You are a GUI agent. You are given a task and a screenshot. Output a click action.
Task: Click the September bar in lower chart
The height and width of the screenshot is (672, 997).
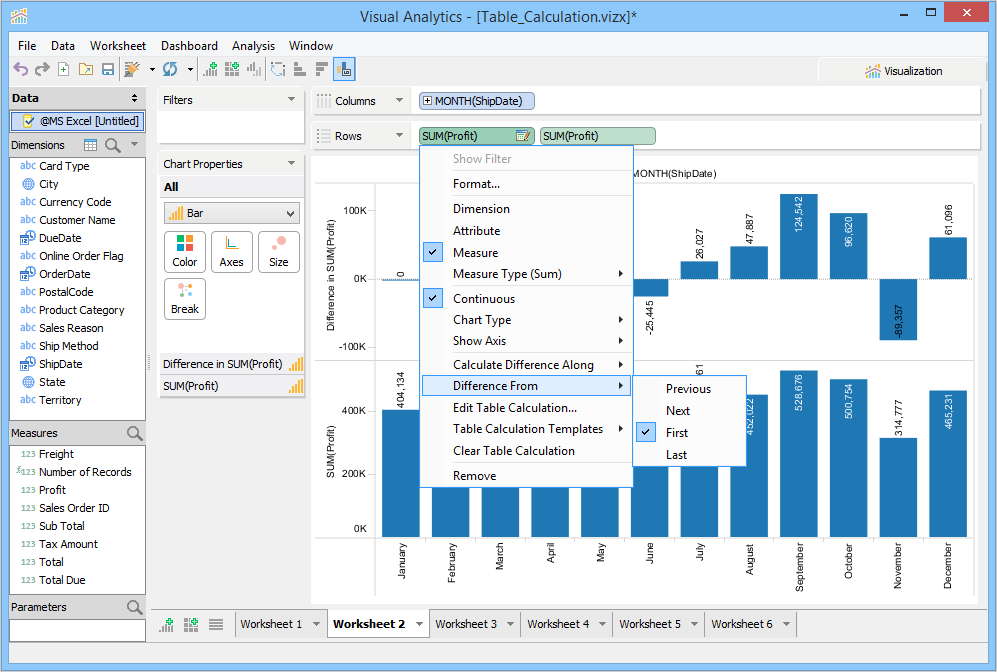[799, 454]
